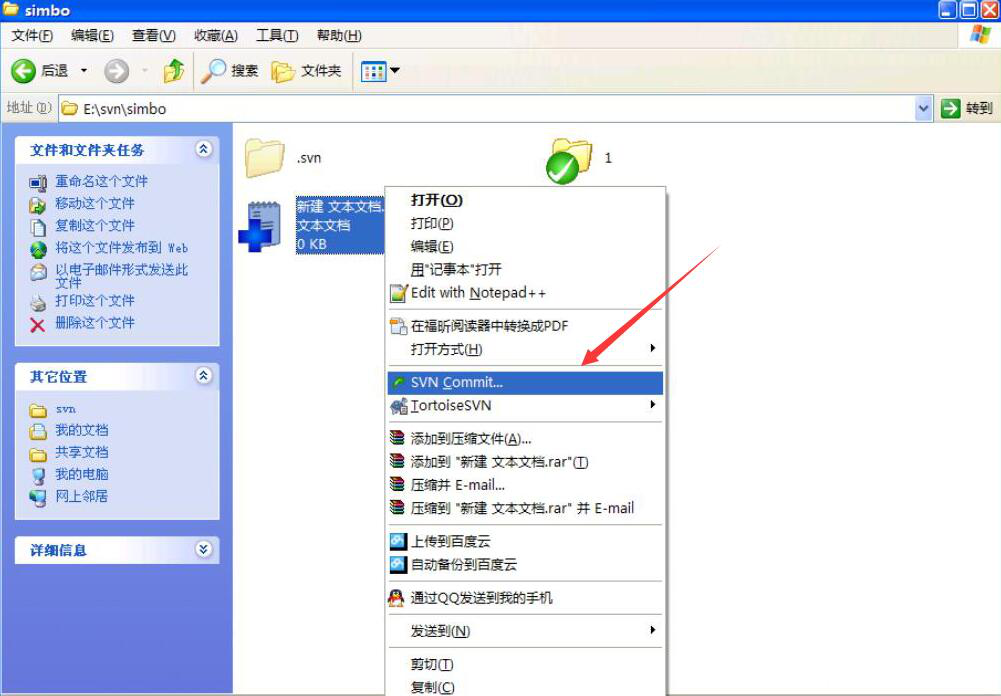Choose 打印(P) in context menu
Viewport: 1001px width, 696px height.
click(x=525, y=223)
